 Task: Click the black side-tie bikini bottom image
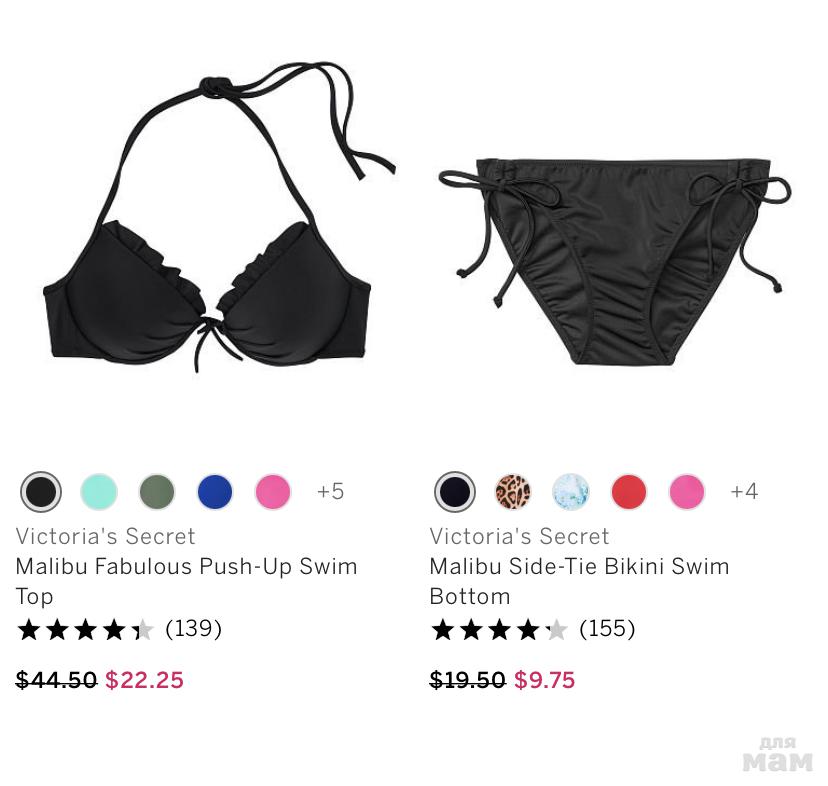tap(615, 261)
